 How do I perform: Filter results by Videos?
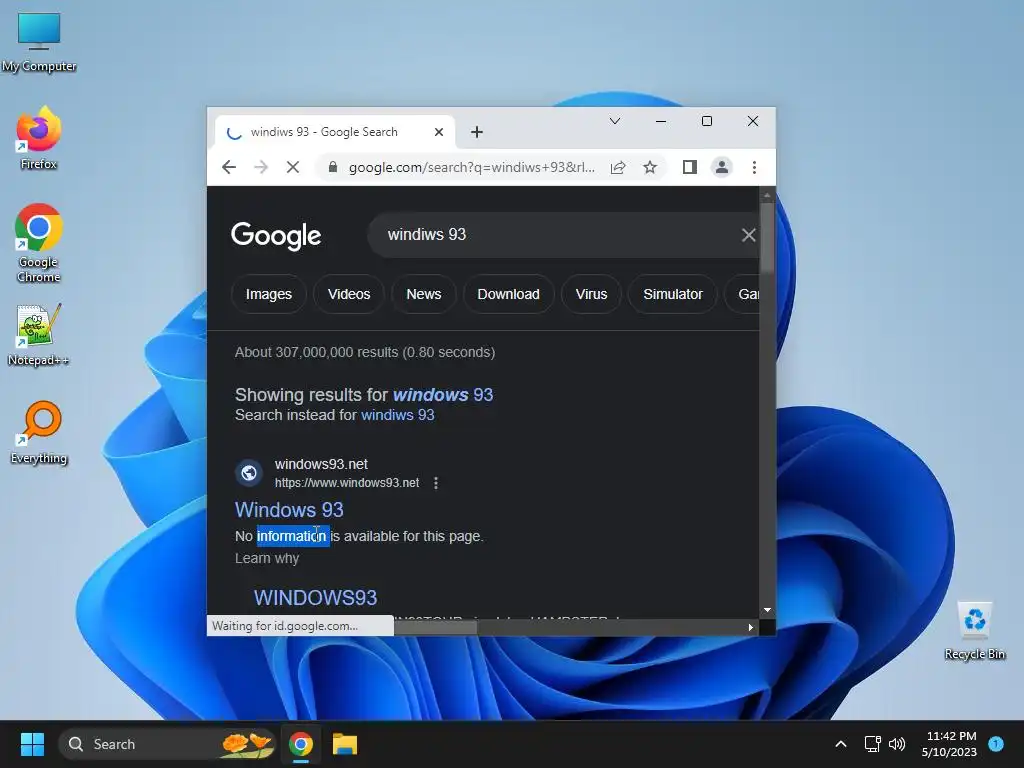[349, 295]
